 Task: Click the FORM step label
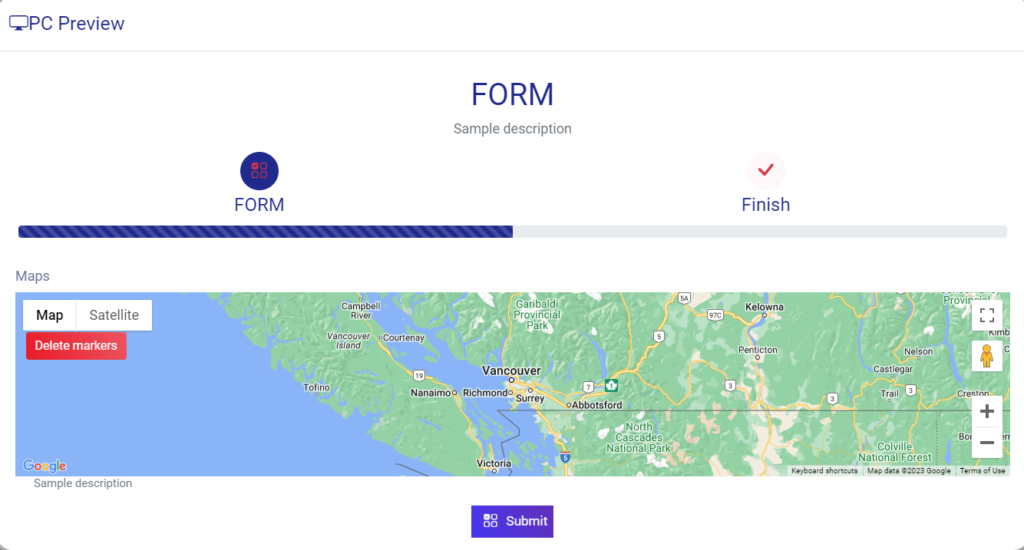point(259,205)
